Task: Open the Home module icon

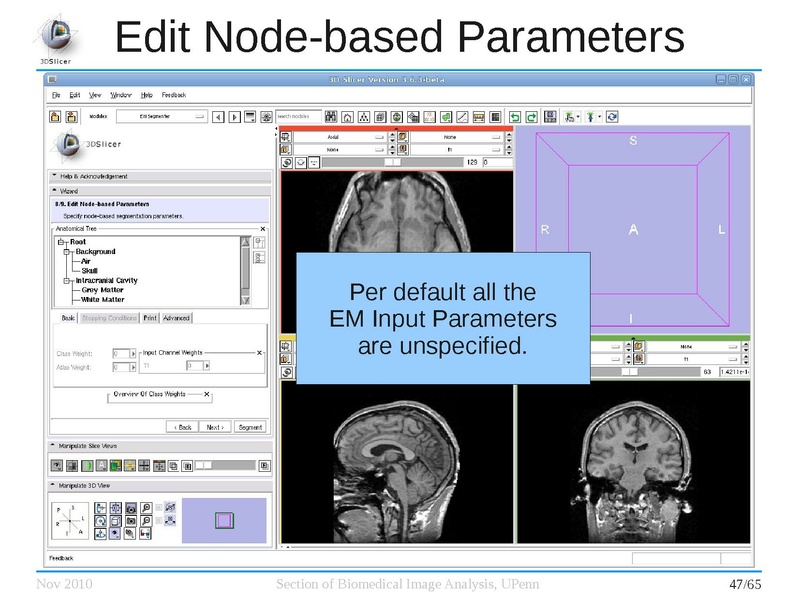Action: click(347, 115)
